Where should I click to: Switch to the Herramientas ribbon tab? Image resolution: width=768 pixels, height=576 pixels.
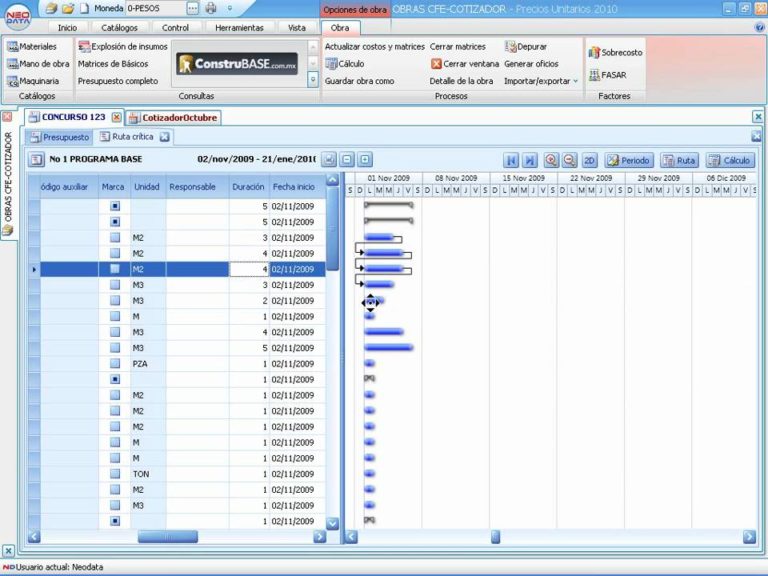[239, 28]
